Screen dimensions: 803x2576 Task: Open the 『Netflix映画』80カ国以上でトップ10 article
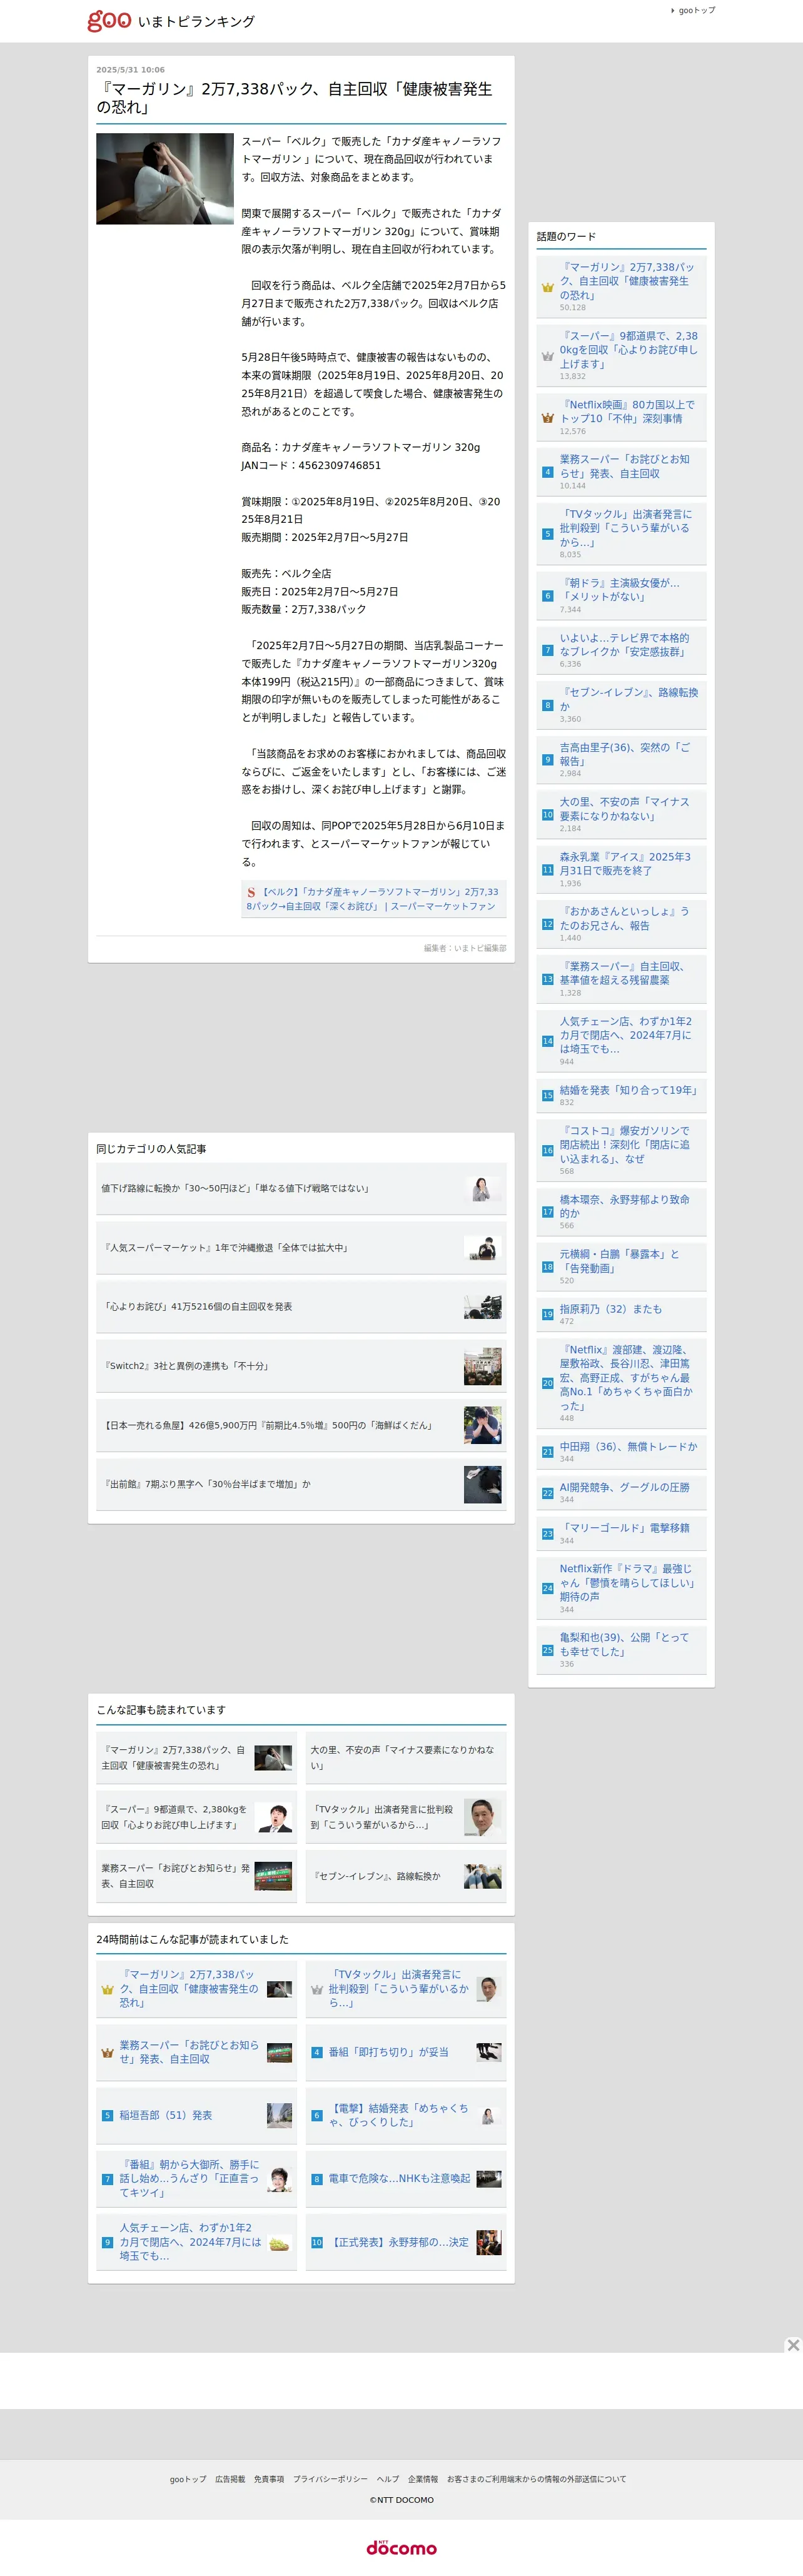[x=627, y=412]
